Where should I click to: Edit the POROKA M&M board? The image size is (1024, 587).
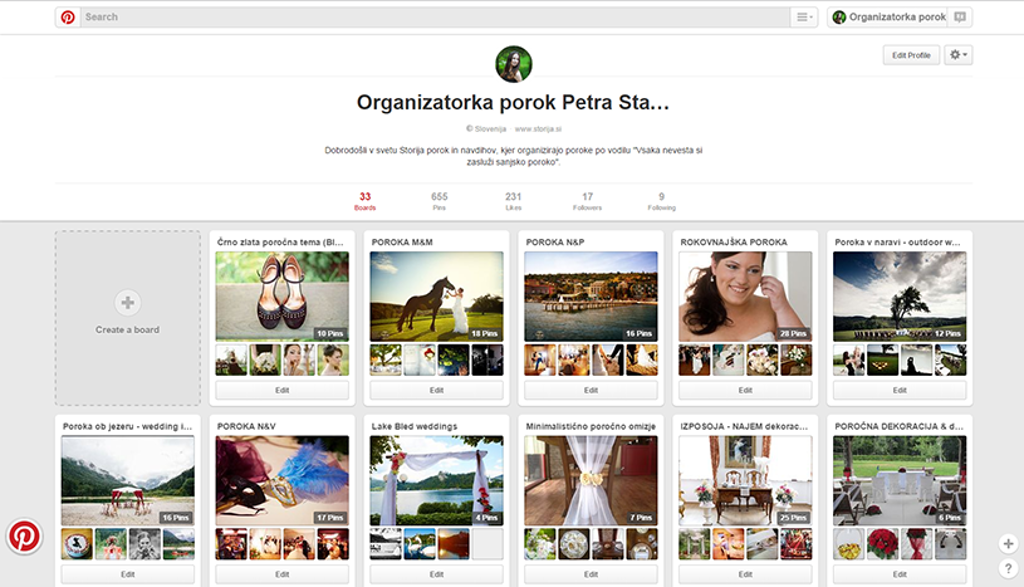pos(436,390)
